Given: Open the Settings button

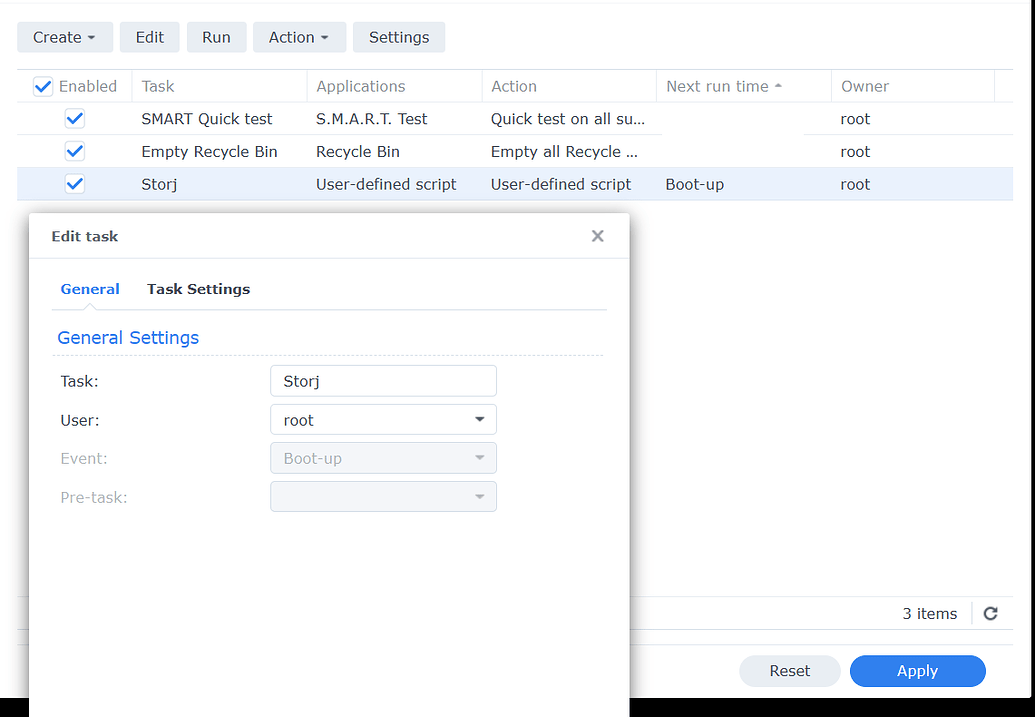Looking at the screenshot, I should point(398,37).
